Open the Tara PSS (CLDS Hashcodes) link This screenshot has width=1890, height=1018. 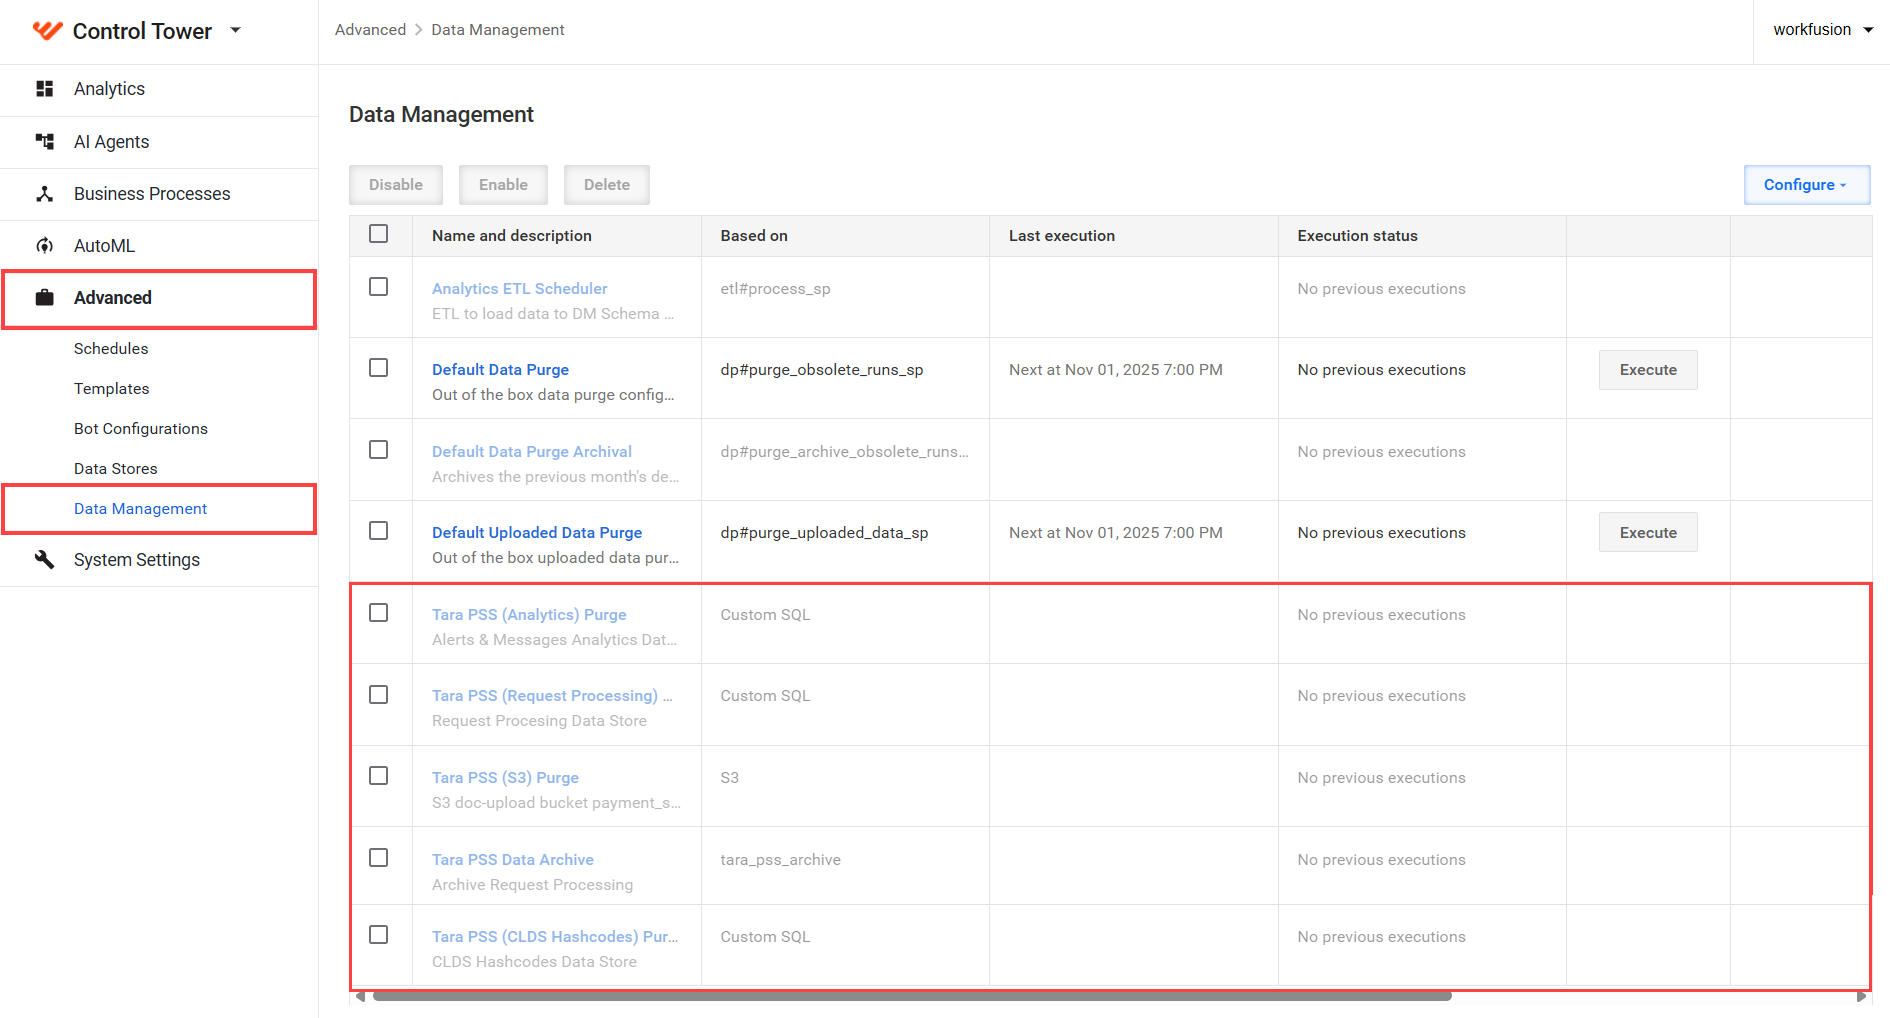point(555,937)
